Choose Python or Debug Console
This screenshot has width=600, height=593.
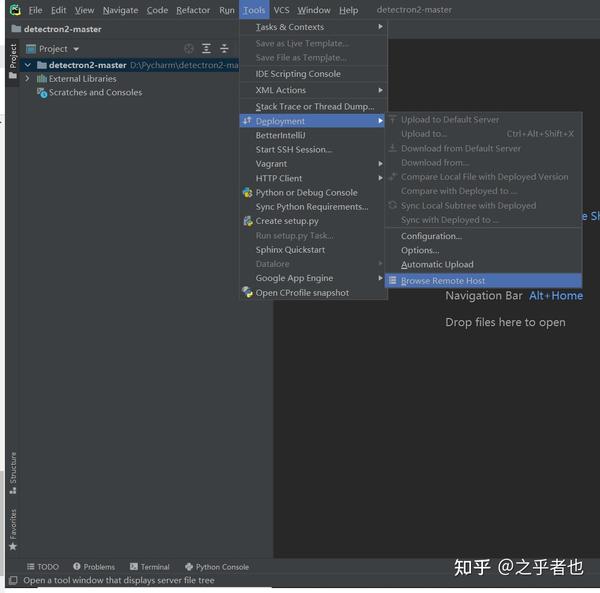pos(313,192)
